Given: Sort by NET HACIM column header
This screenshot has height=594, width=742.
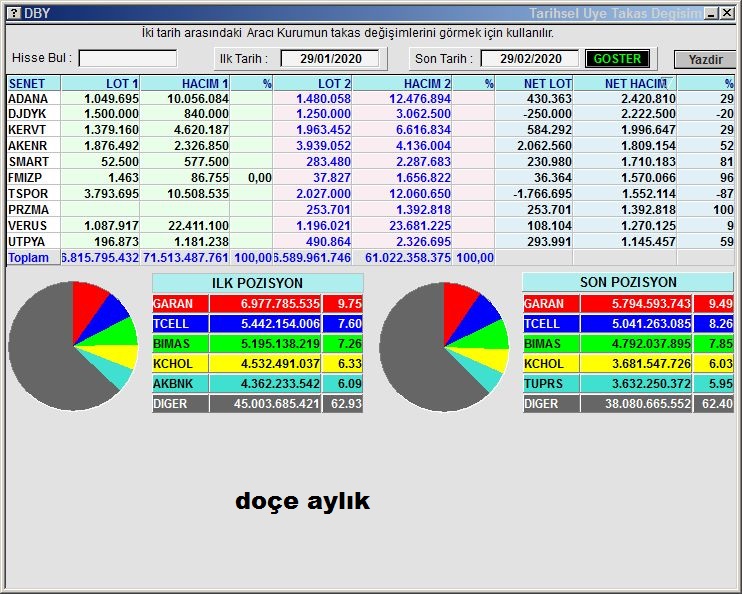Looking at the screenshot, I should pyautogui.click(x=625, y=83).
